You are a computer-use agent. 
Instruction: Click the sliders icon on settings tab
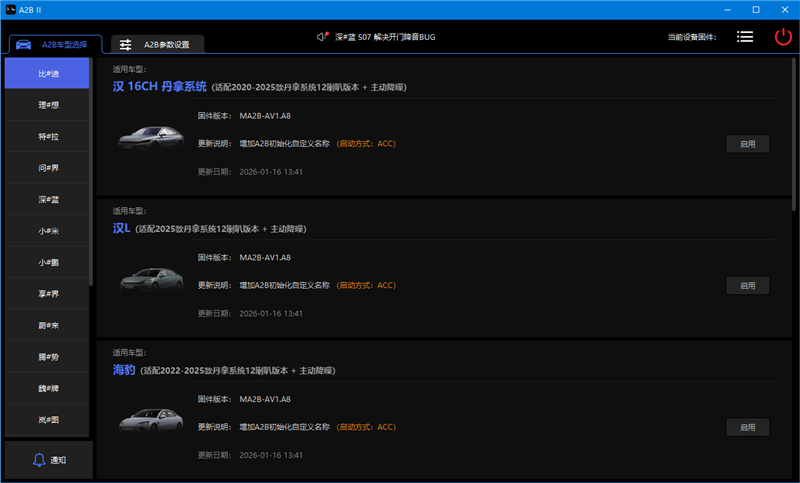126,45
